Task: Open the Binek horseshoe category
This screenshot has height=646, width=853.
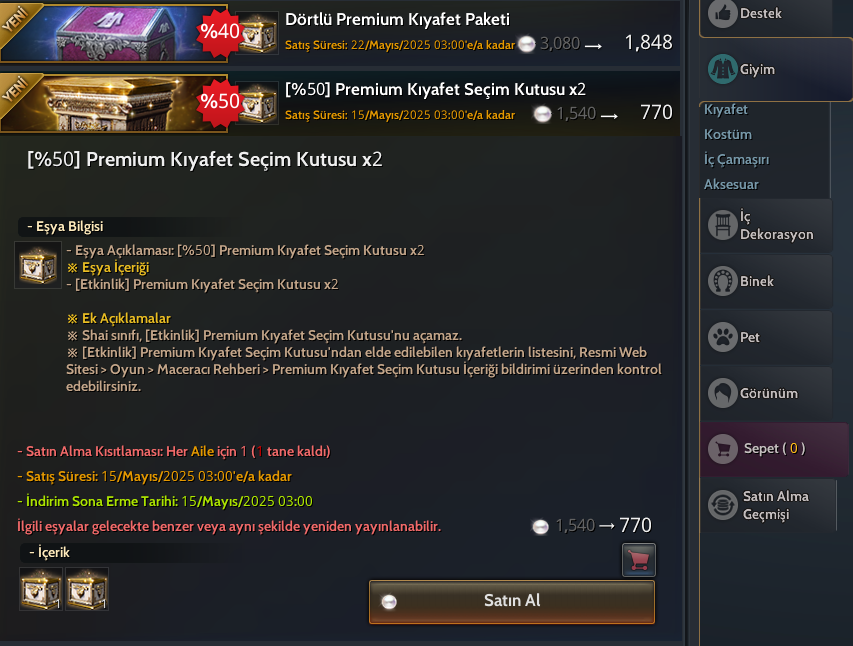Action: pos(766,281)
